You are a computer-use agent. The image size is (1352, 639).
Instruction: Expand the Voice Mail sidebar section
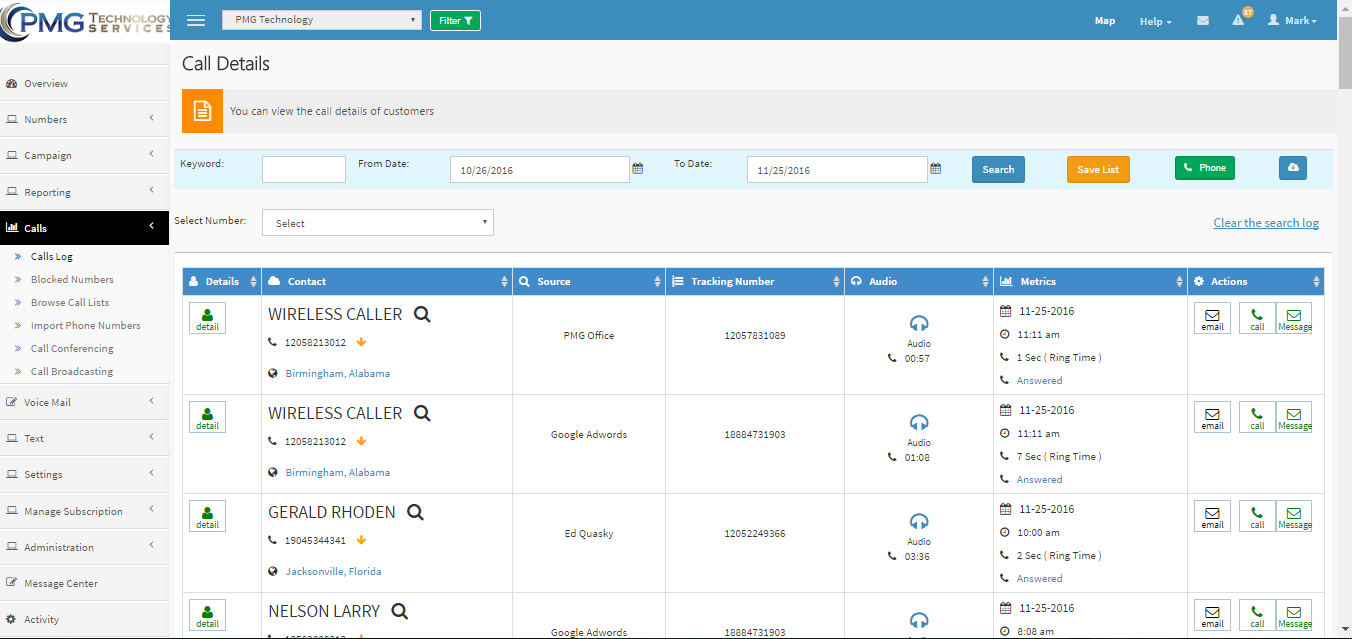coord(84,402)
